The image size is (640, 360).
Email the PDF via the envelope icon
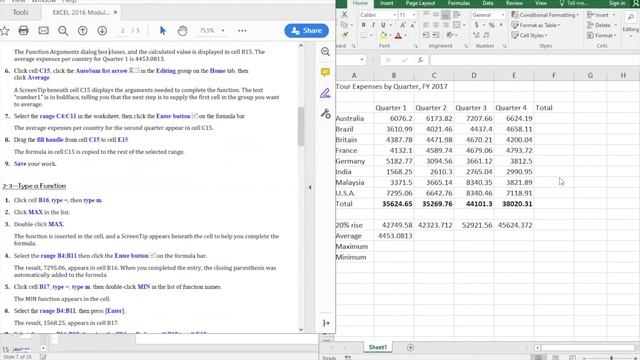click(x=43, y=31)
